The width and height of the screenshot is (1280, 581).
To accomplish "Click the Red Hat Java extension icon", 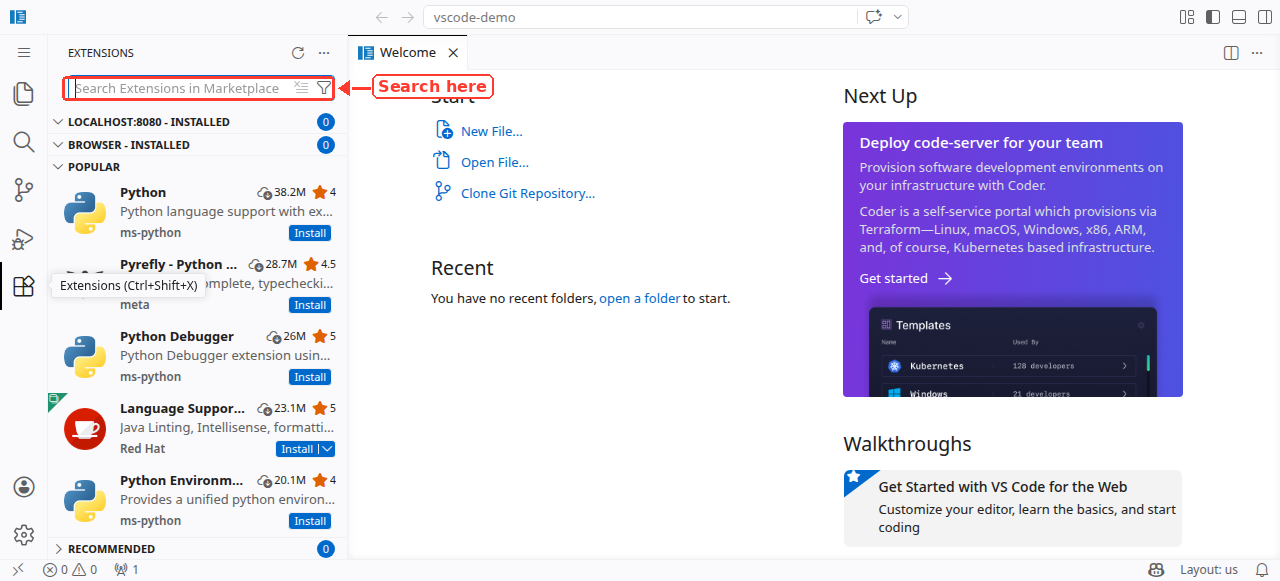I will point(85,429).
